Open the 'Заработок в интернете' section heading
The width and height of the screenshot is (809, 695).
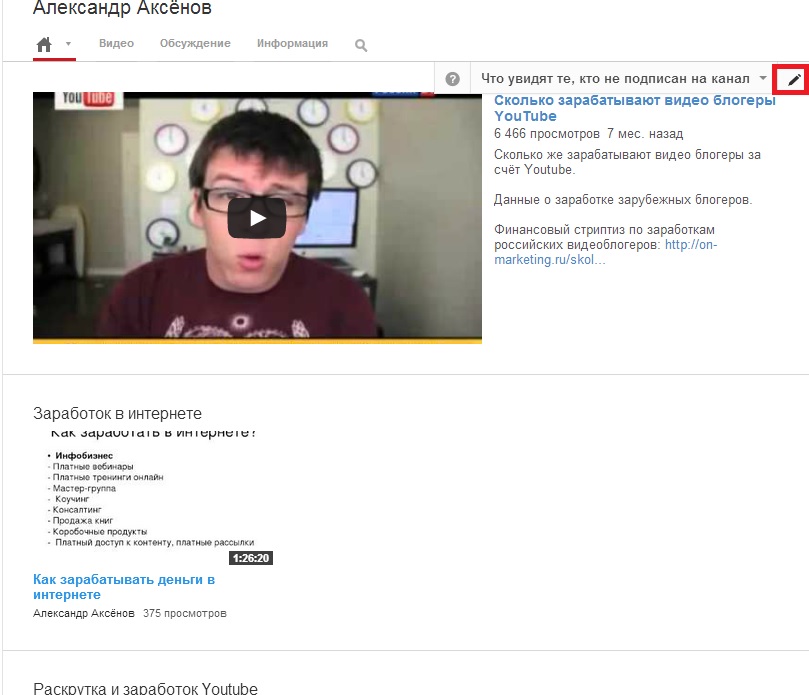tap(117, 413)
